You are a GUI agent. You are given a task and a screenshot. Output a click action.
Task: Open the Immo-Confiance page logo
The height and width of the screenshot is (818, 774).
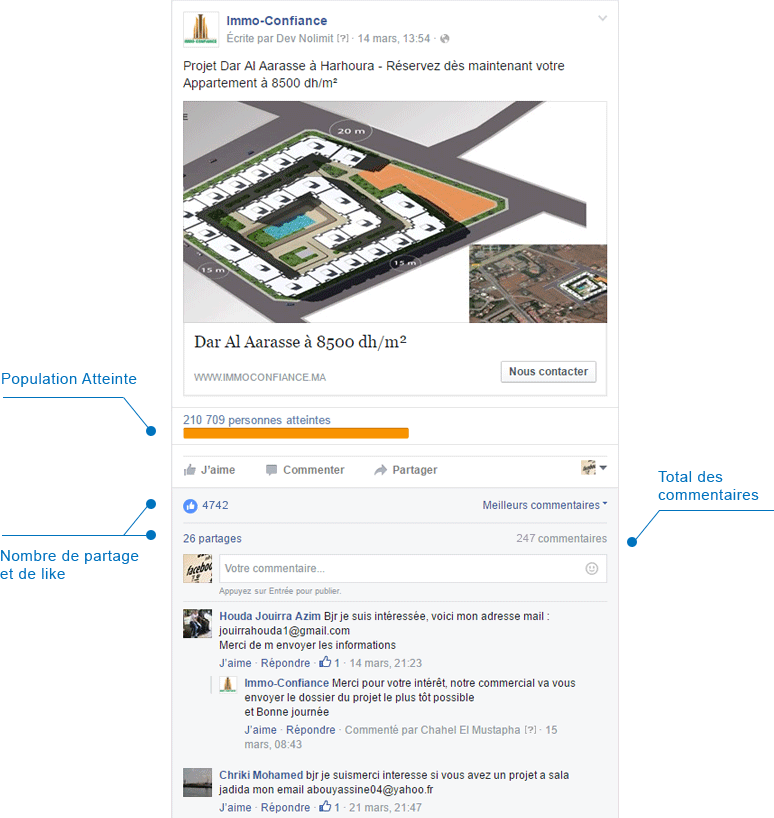click(201, 29)
